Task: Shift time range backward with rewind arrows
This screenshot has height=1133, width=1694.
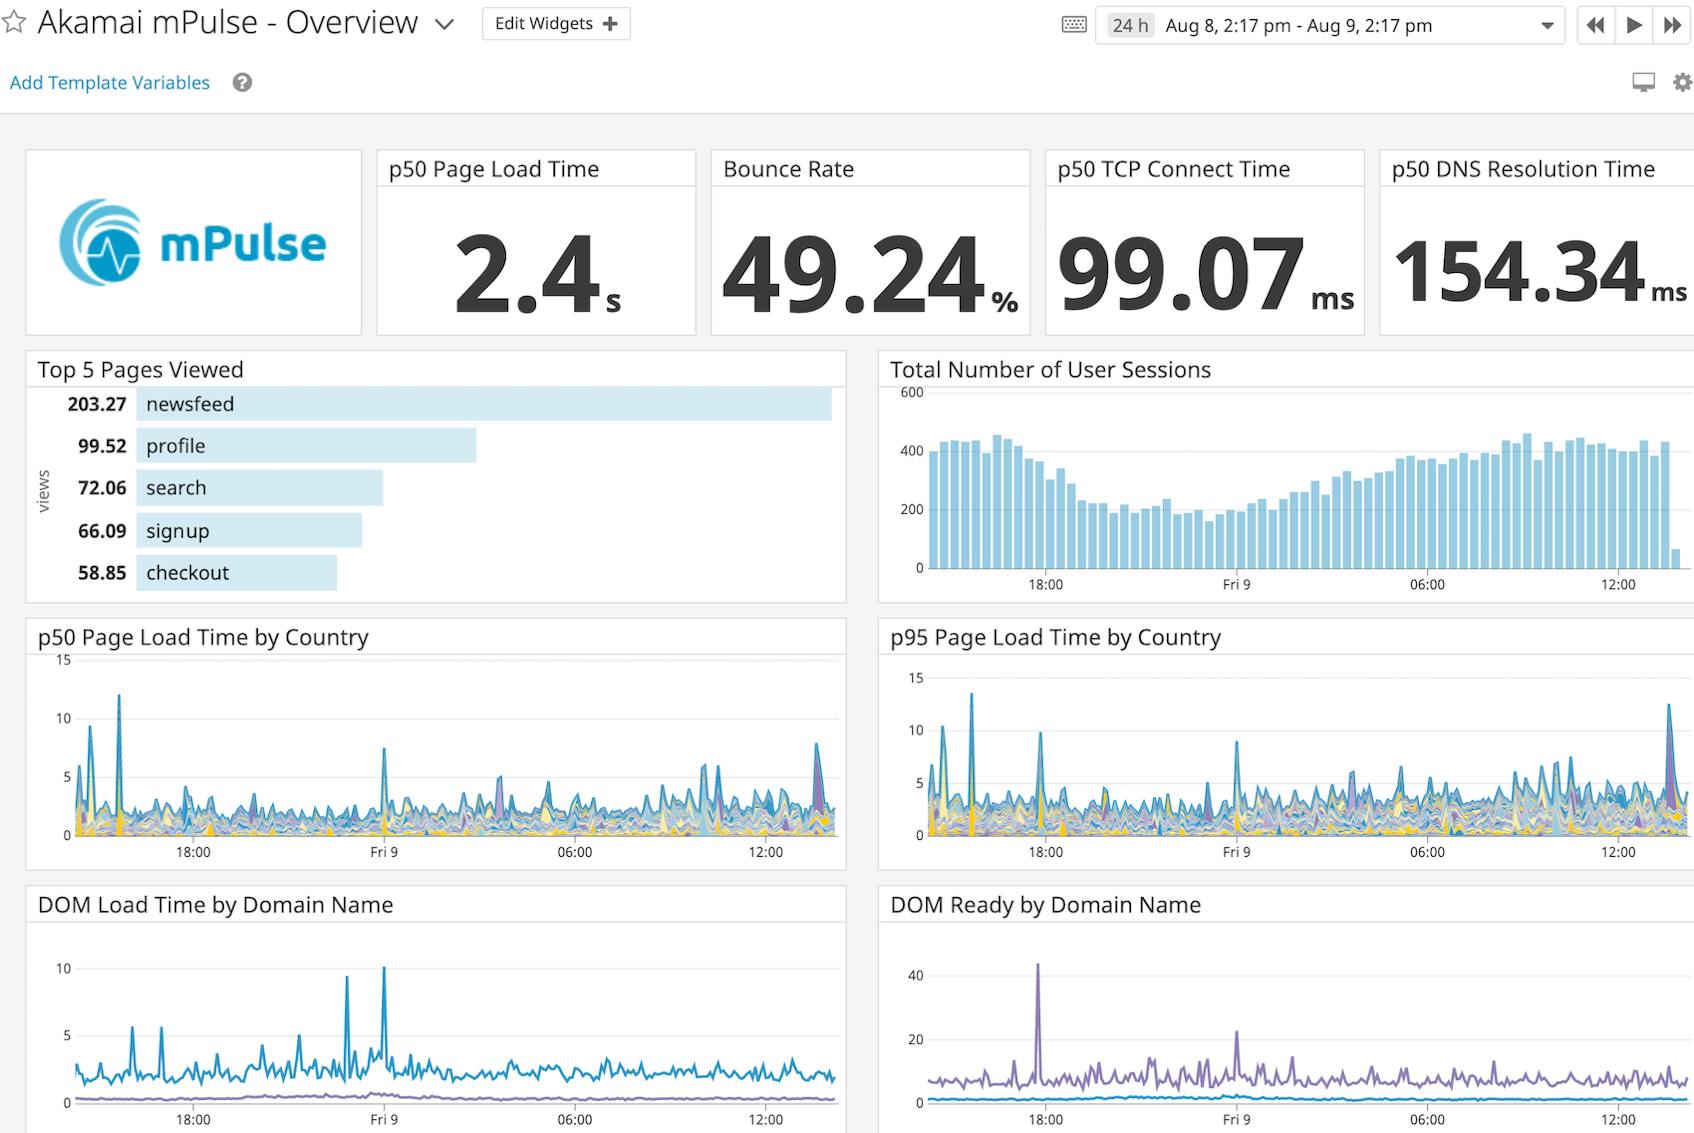Action: 1595,25
